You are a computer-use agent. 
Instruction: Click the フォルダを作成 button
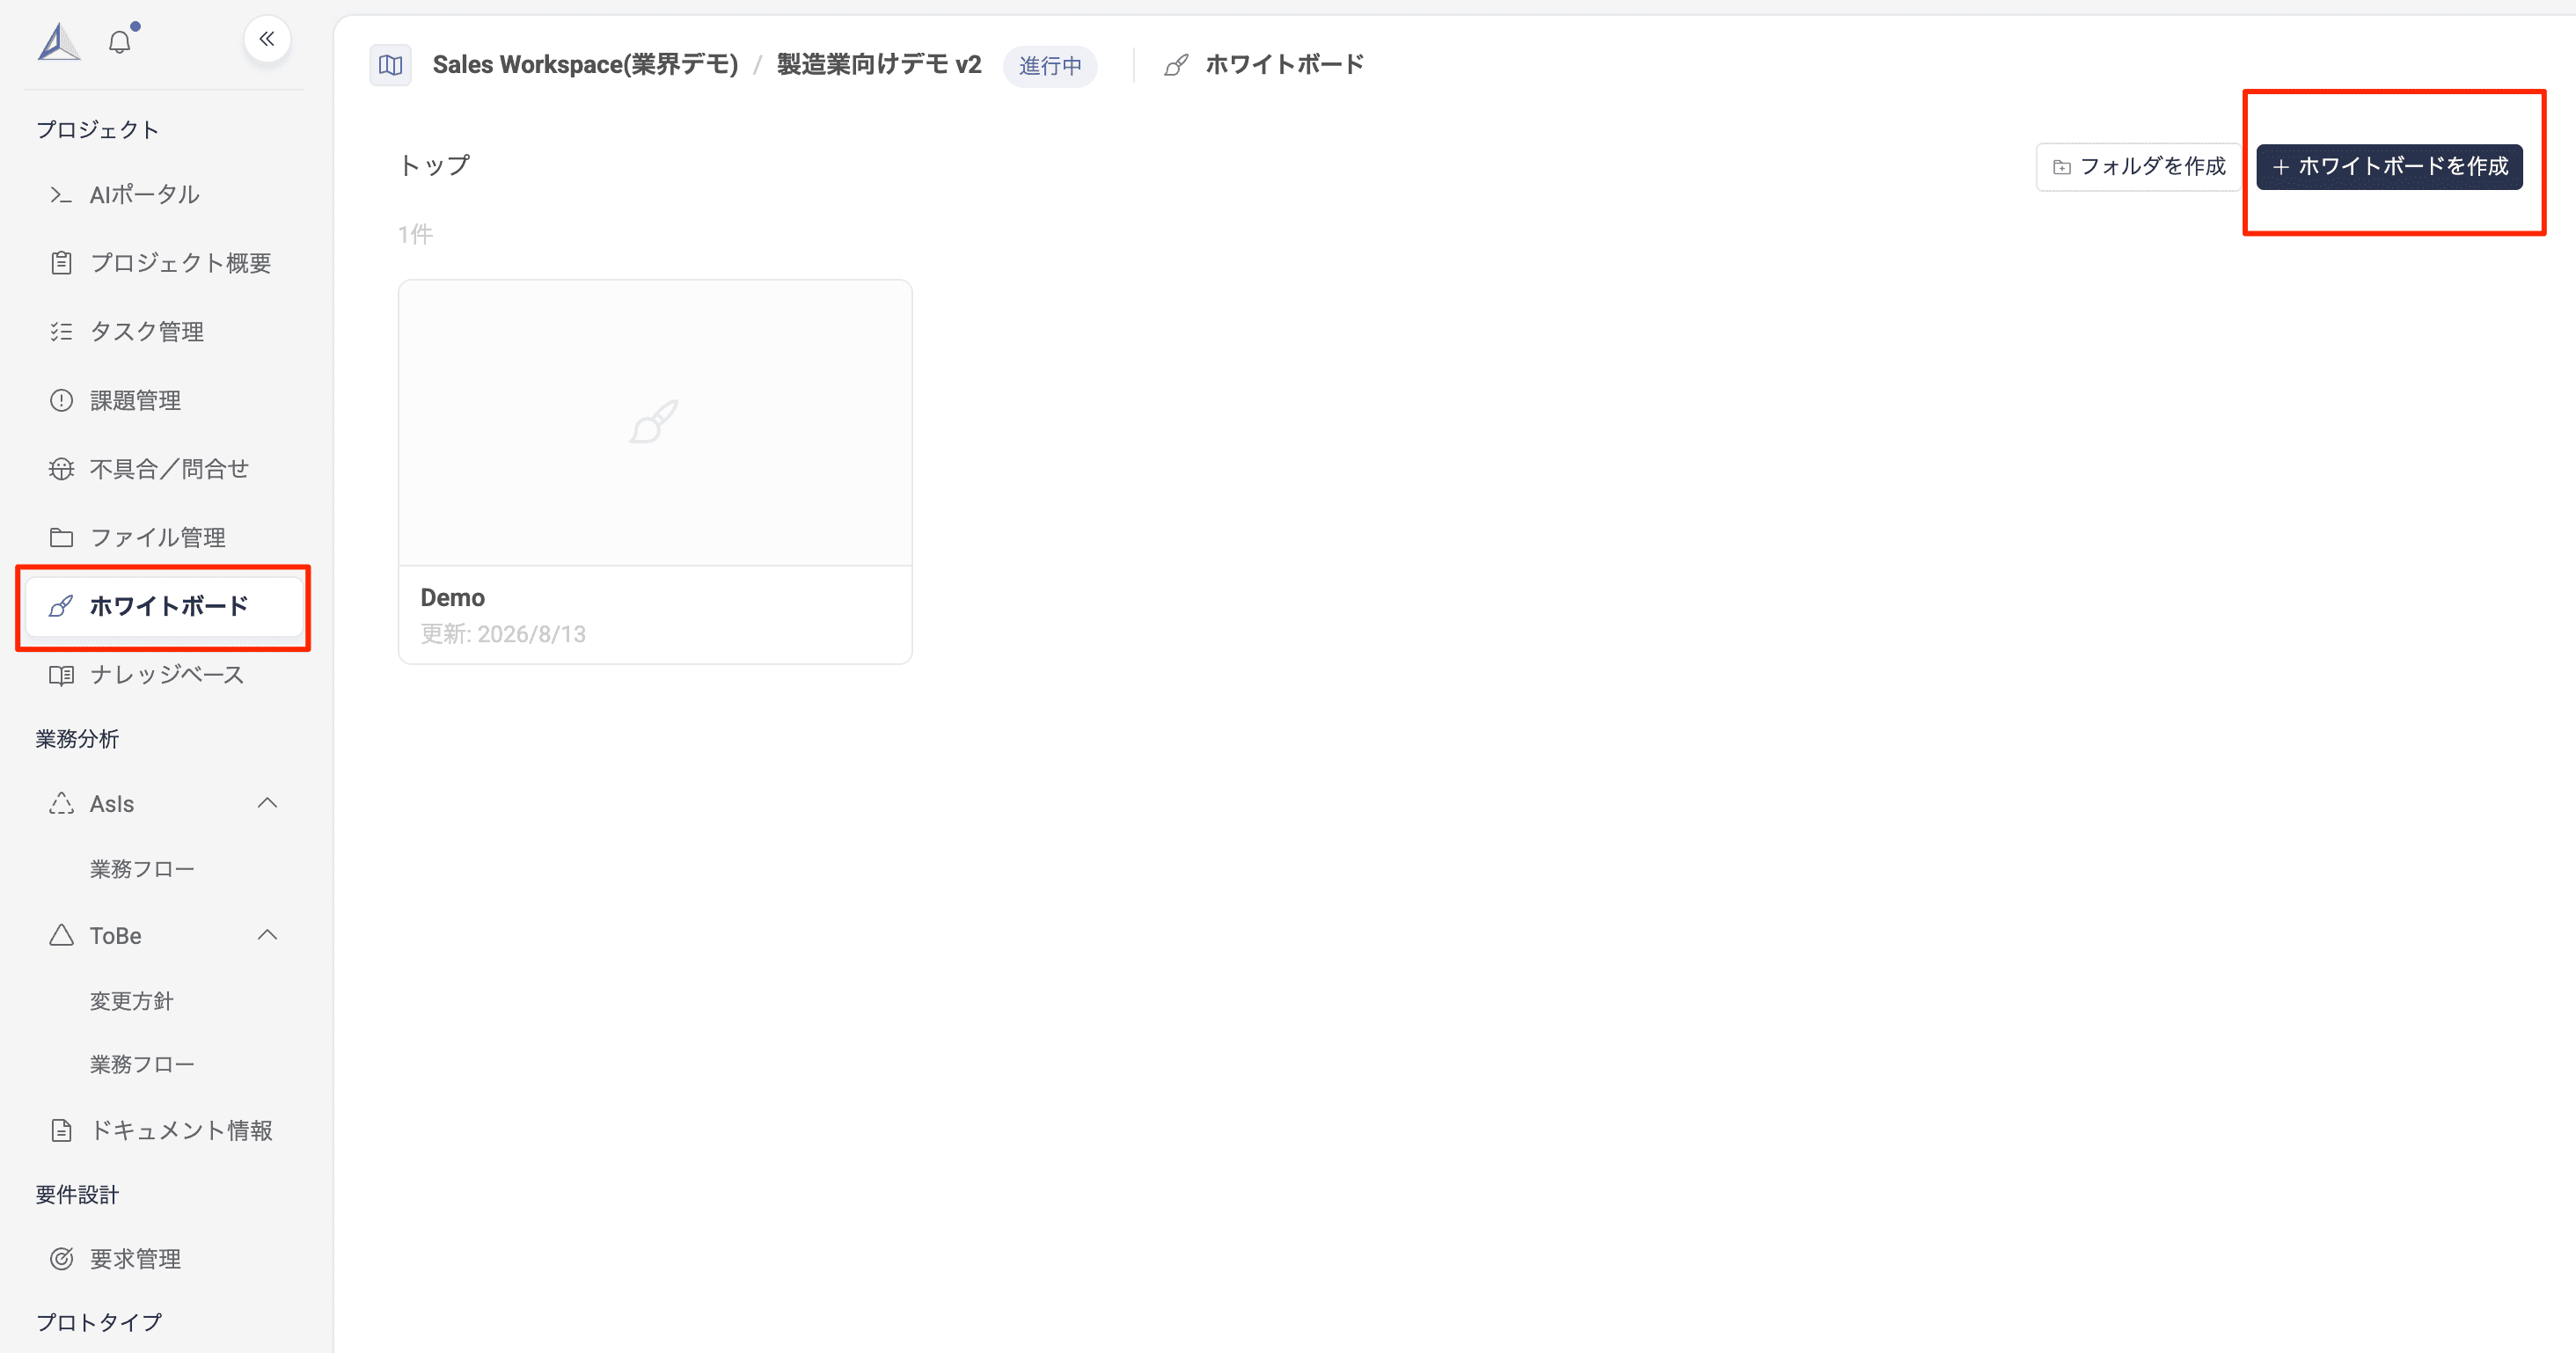click(x=2139, y=167)
